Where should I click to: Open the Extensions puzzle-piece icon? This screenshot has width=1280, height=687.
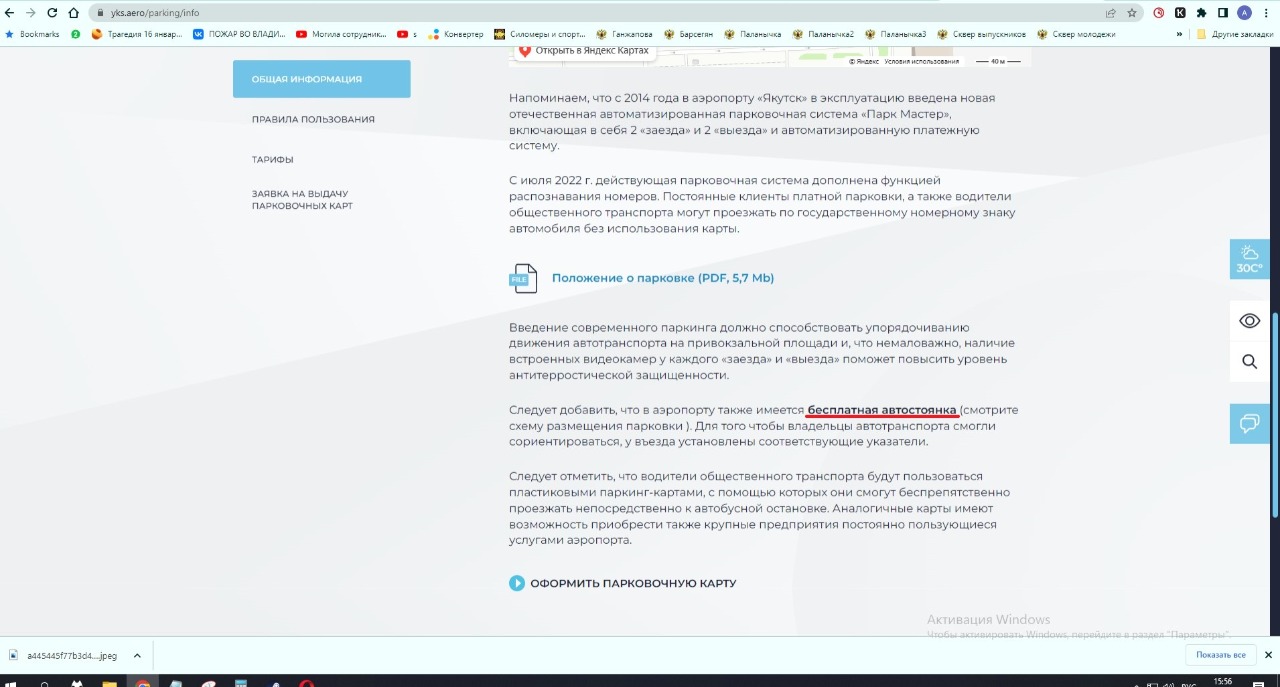pos(1201,13)
